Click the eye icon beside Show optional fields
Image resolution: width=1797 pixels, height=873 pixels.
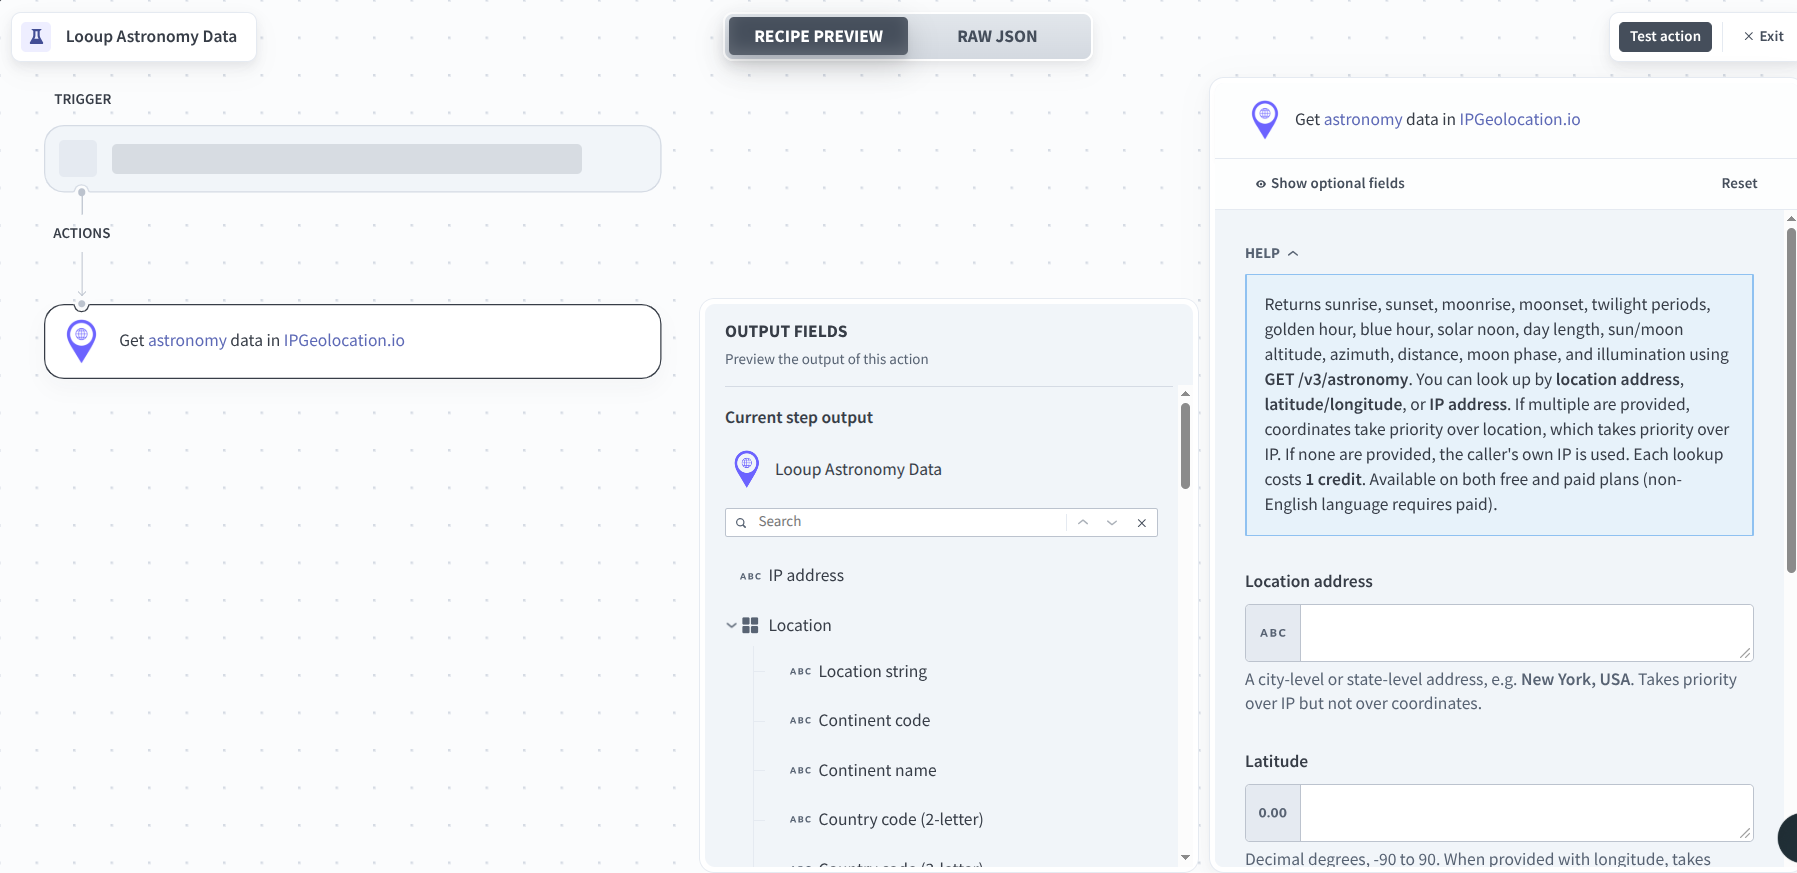(x=1261, y=184)
